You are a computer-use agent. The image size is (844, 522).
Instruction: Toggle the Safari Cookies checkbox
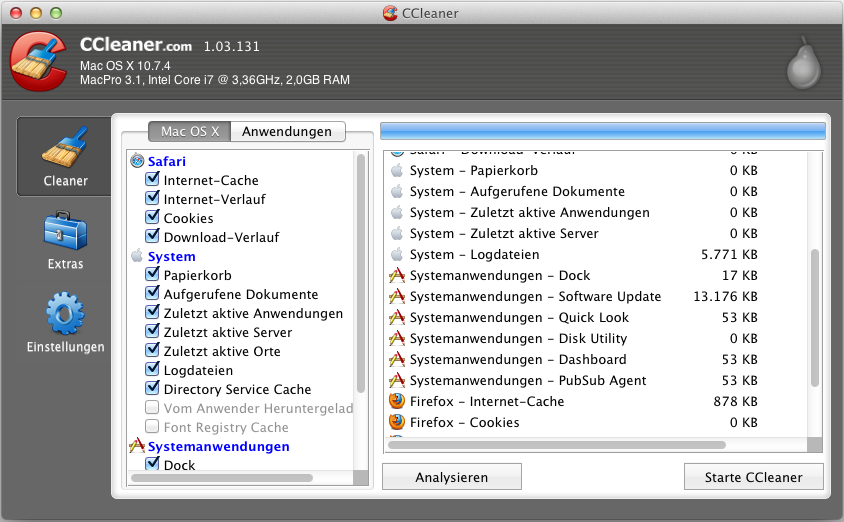click(x=152, y=217)
